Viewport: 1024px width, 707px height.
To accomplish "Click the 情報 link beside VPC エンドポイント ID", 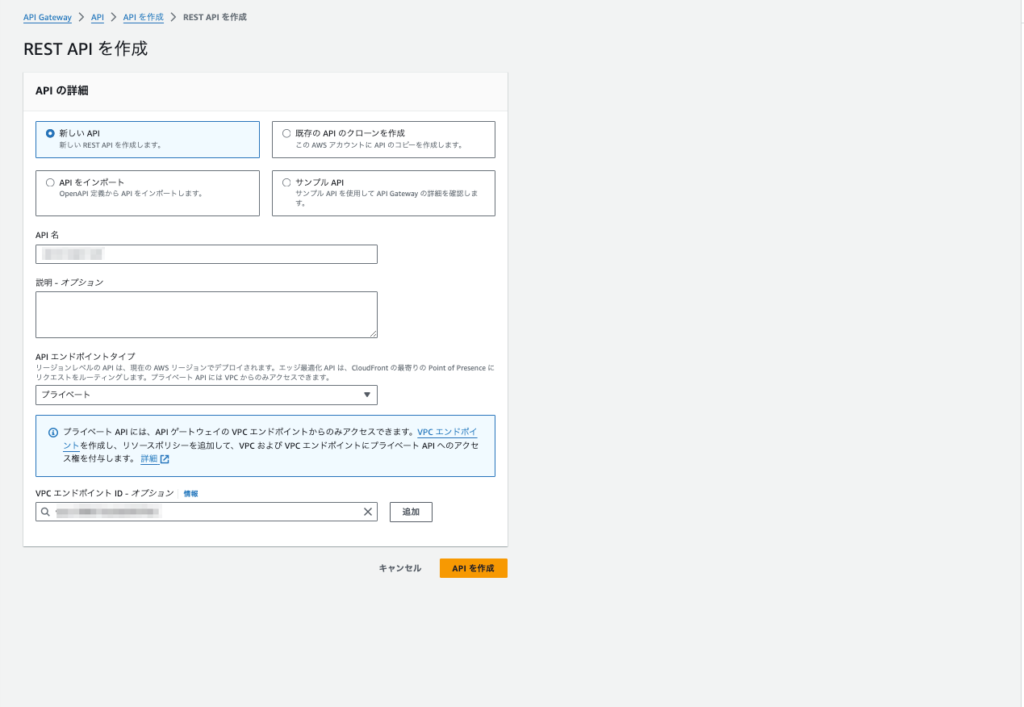I will pyautogui.click(x=189, y=491).
